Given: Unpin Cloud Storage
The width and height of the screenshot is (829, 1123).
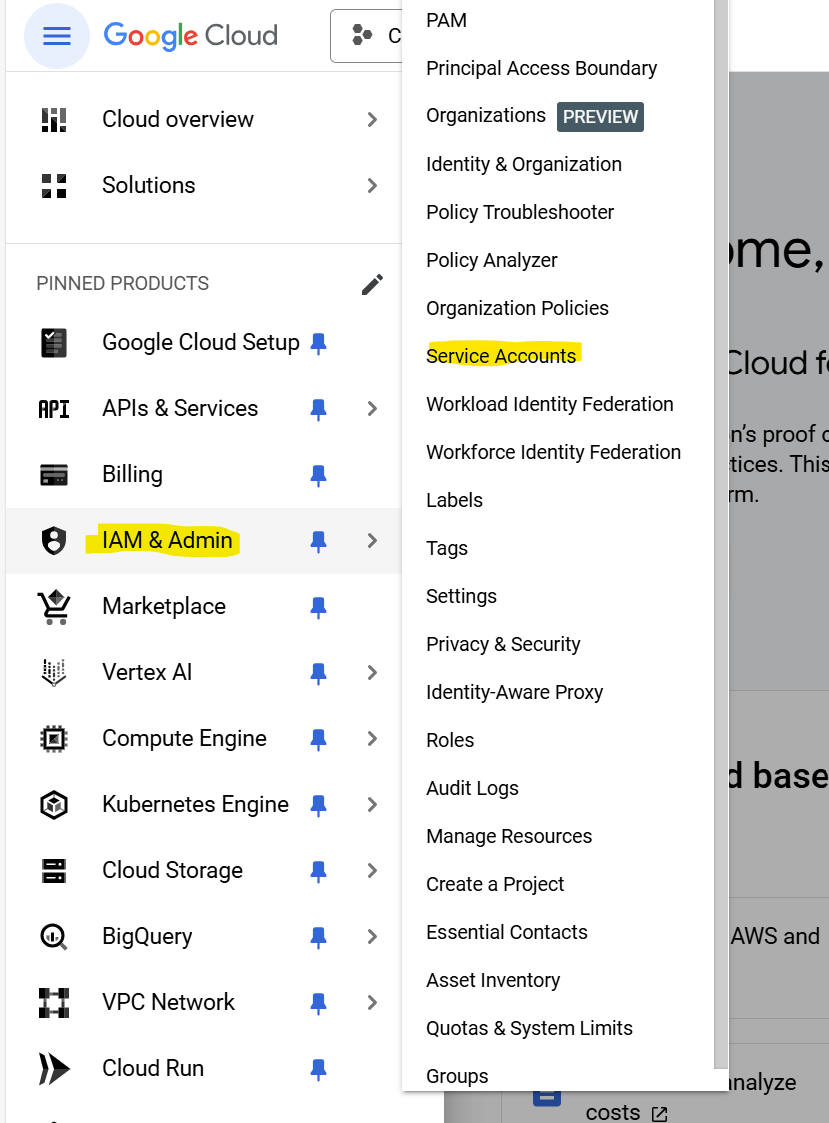Looking at the screenshot, I should coord(318,871).
